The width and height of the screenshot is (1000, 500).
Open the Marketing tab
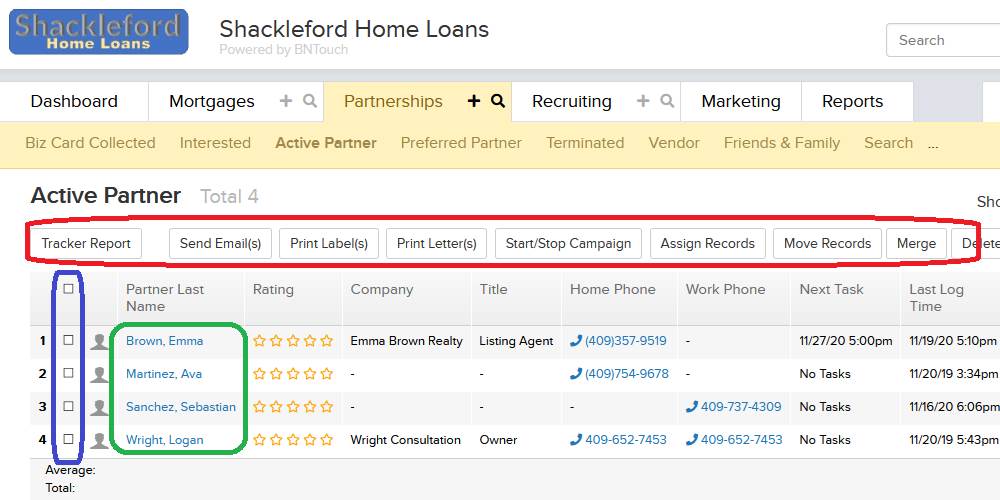pos(741,101)
